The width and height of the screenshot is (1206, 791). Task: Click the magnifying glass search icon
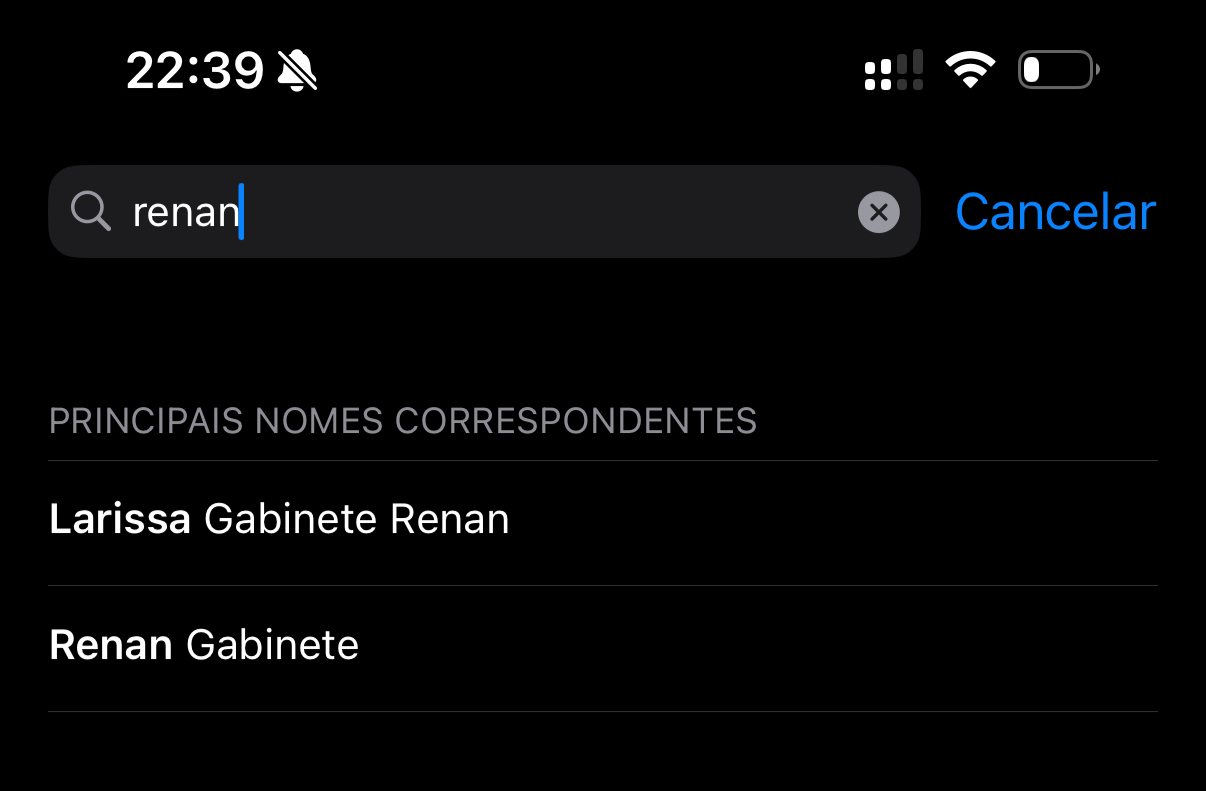pos(91,212)
